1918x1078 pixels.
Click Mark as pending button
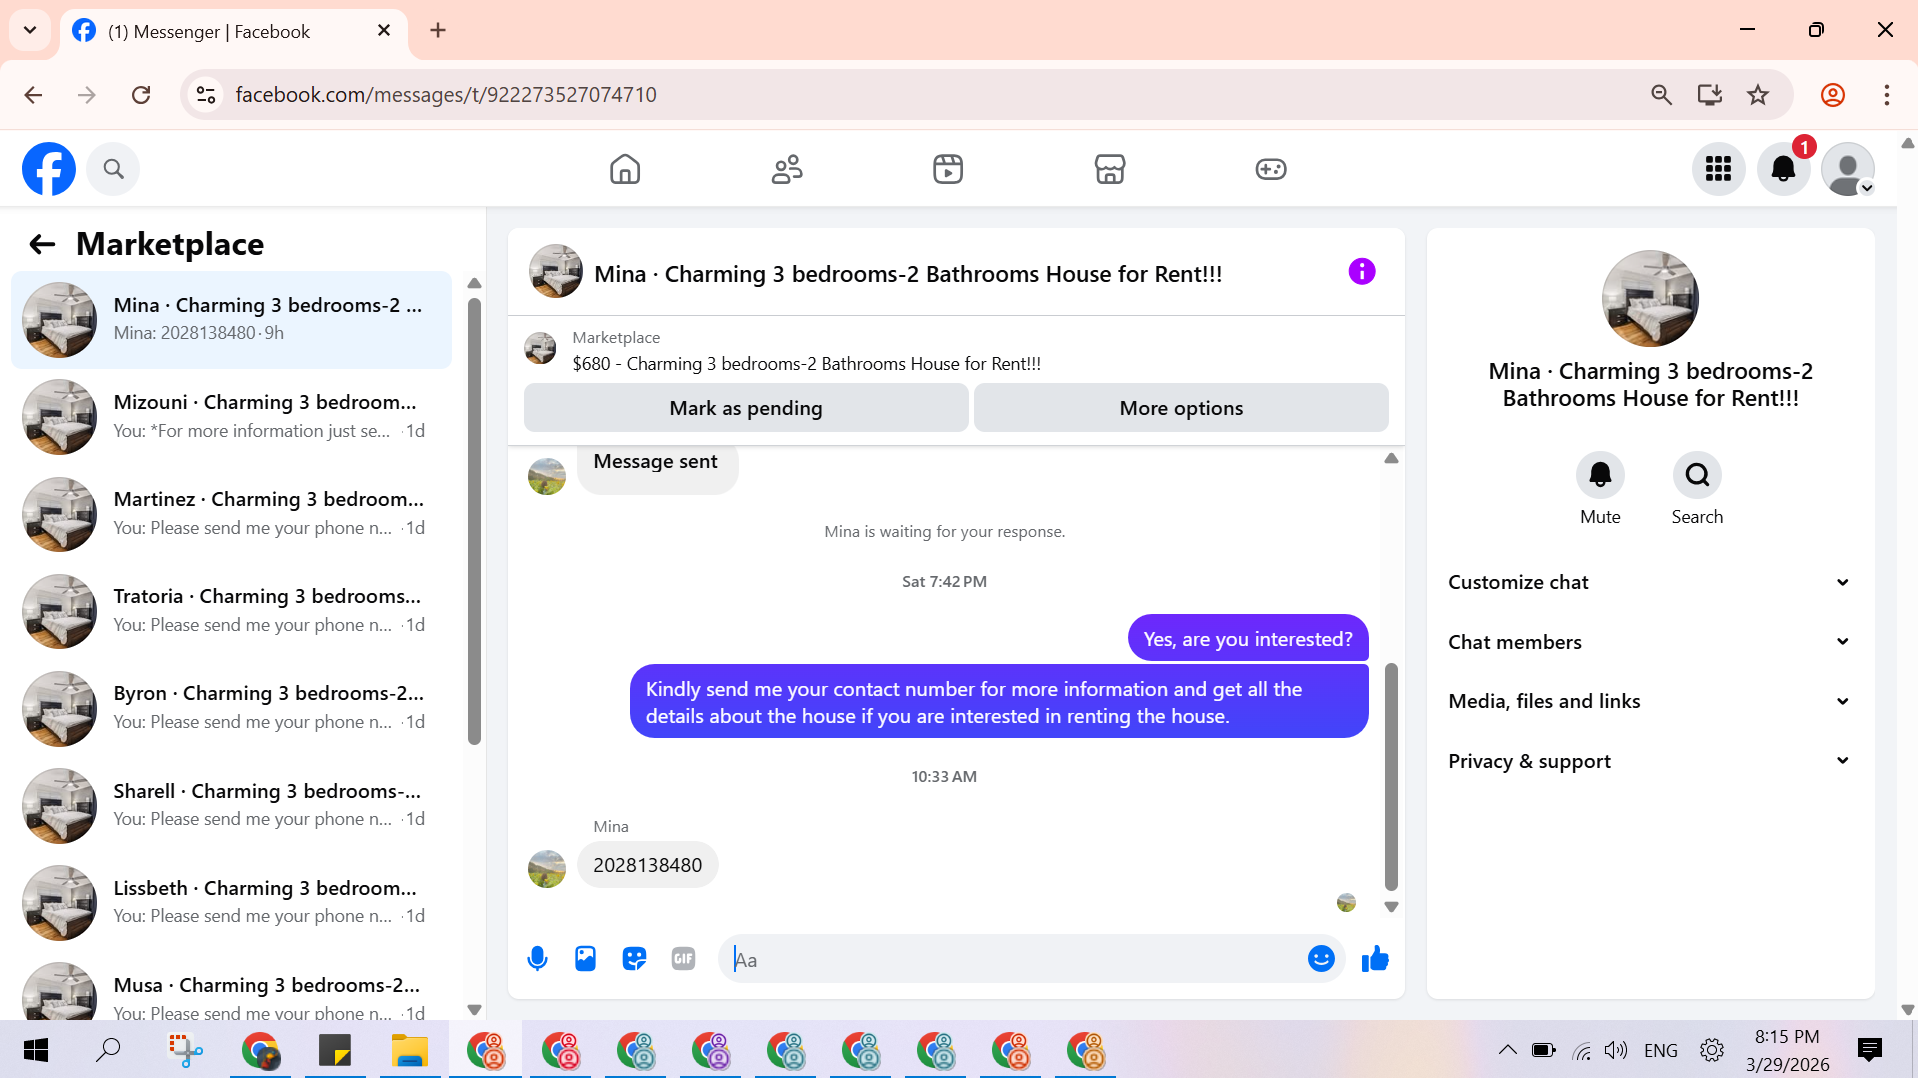[746, 408]
